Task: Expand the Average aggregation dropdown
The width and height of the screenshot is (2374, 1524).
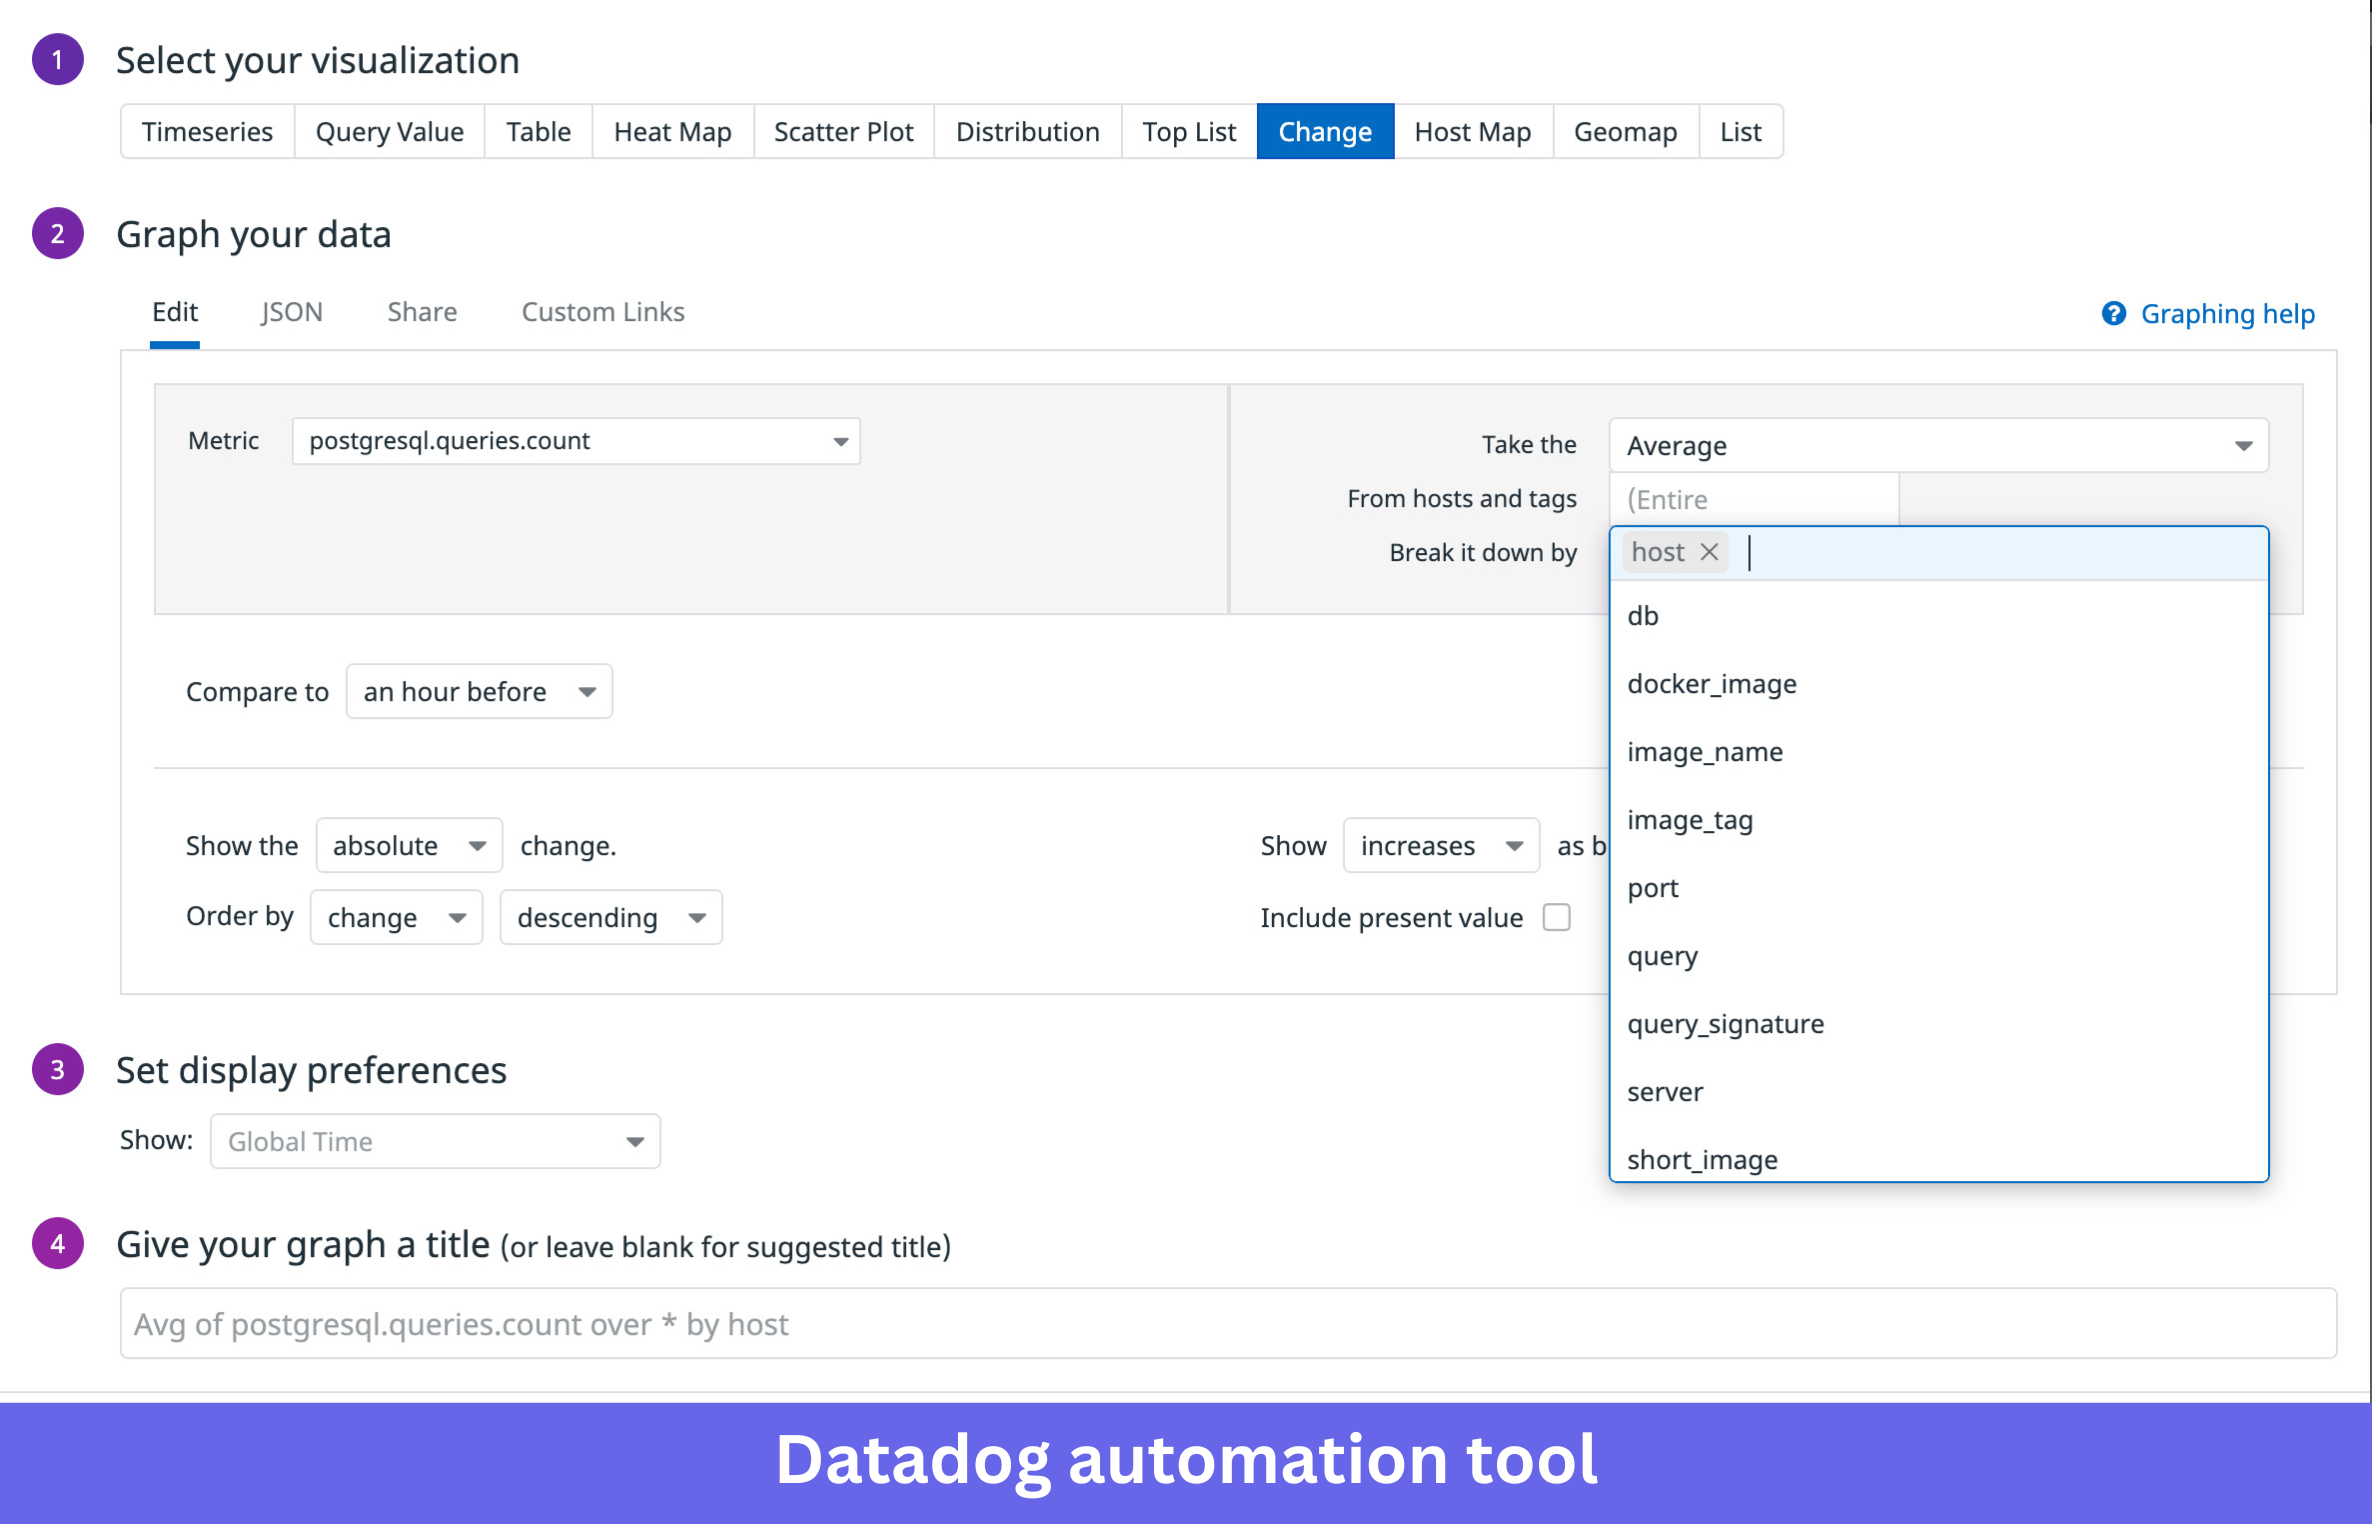Action: (x=1938, y=445)
